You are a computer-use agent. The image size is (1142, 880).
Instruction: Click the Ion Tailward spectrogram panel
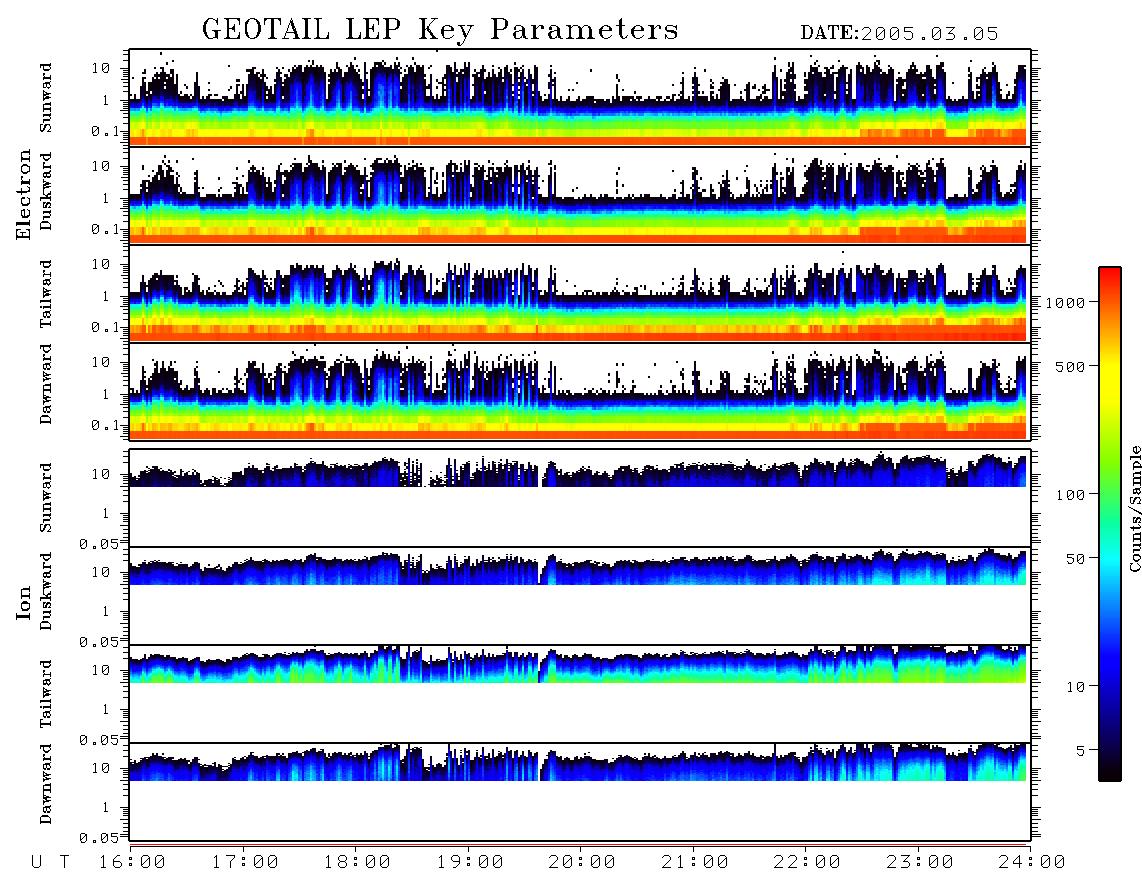[x=580, y=694]
